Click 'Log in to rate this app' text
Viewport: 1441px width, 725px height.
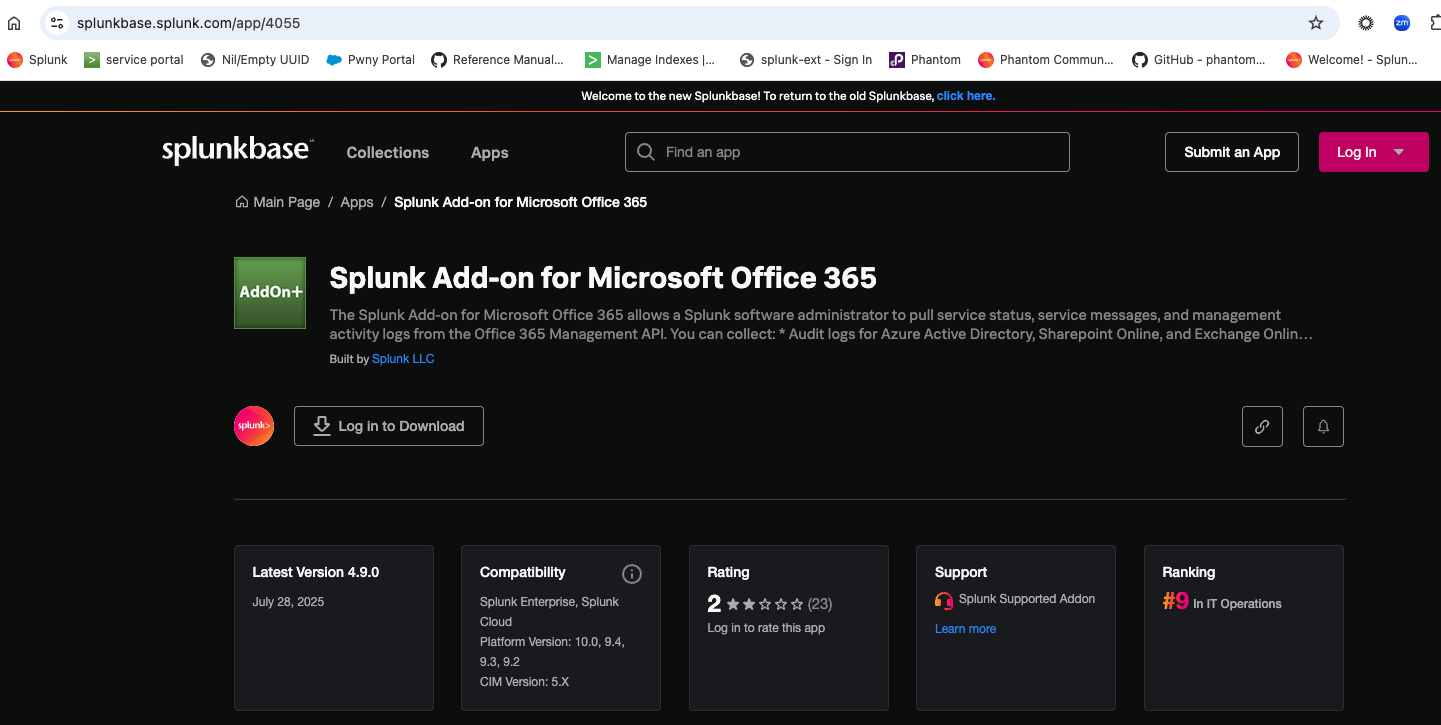pyautogui.click(x=766, y=628)
